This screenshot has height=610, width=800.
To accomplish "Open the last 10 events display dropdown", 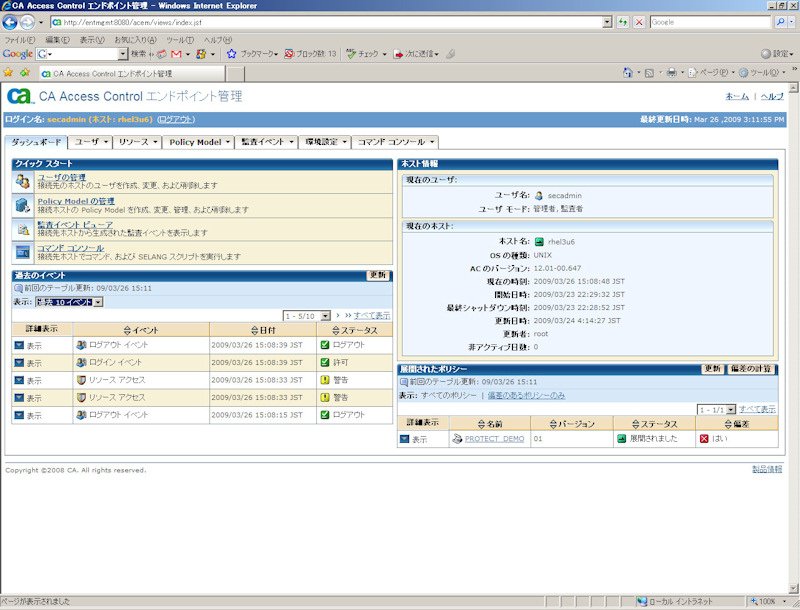I will coord(69,302).
